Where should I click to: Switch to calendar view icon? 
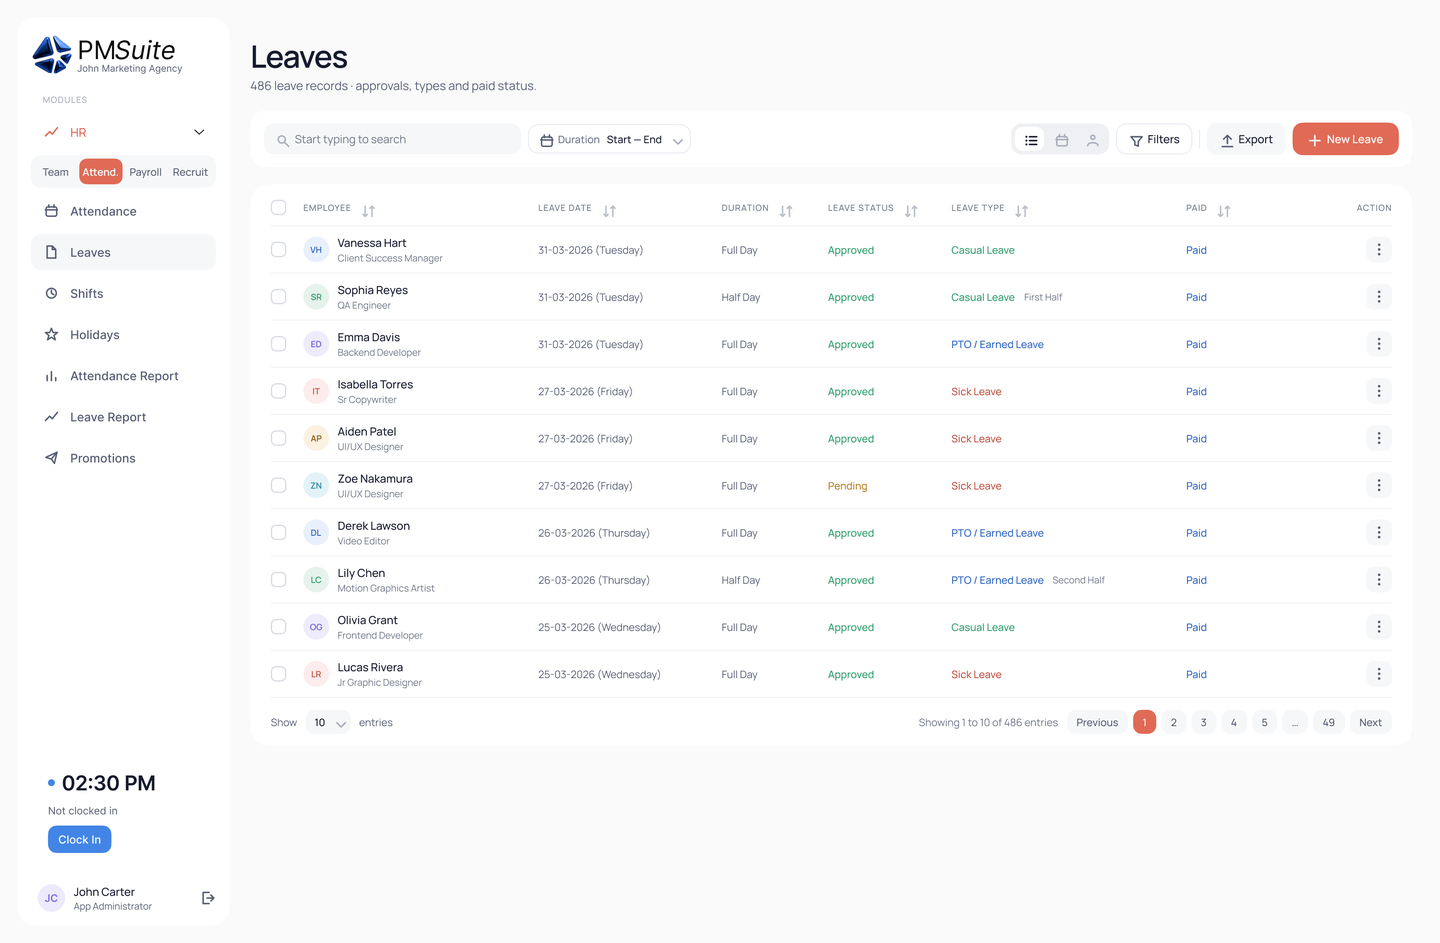click(x=1062, y=140)
